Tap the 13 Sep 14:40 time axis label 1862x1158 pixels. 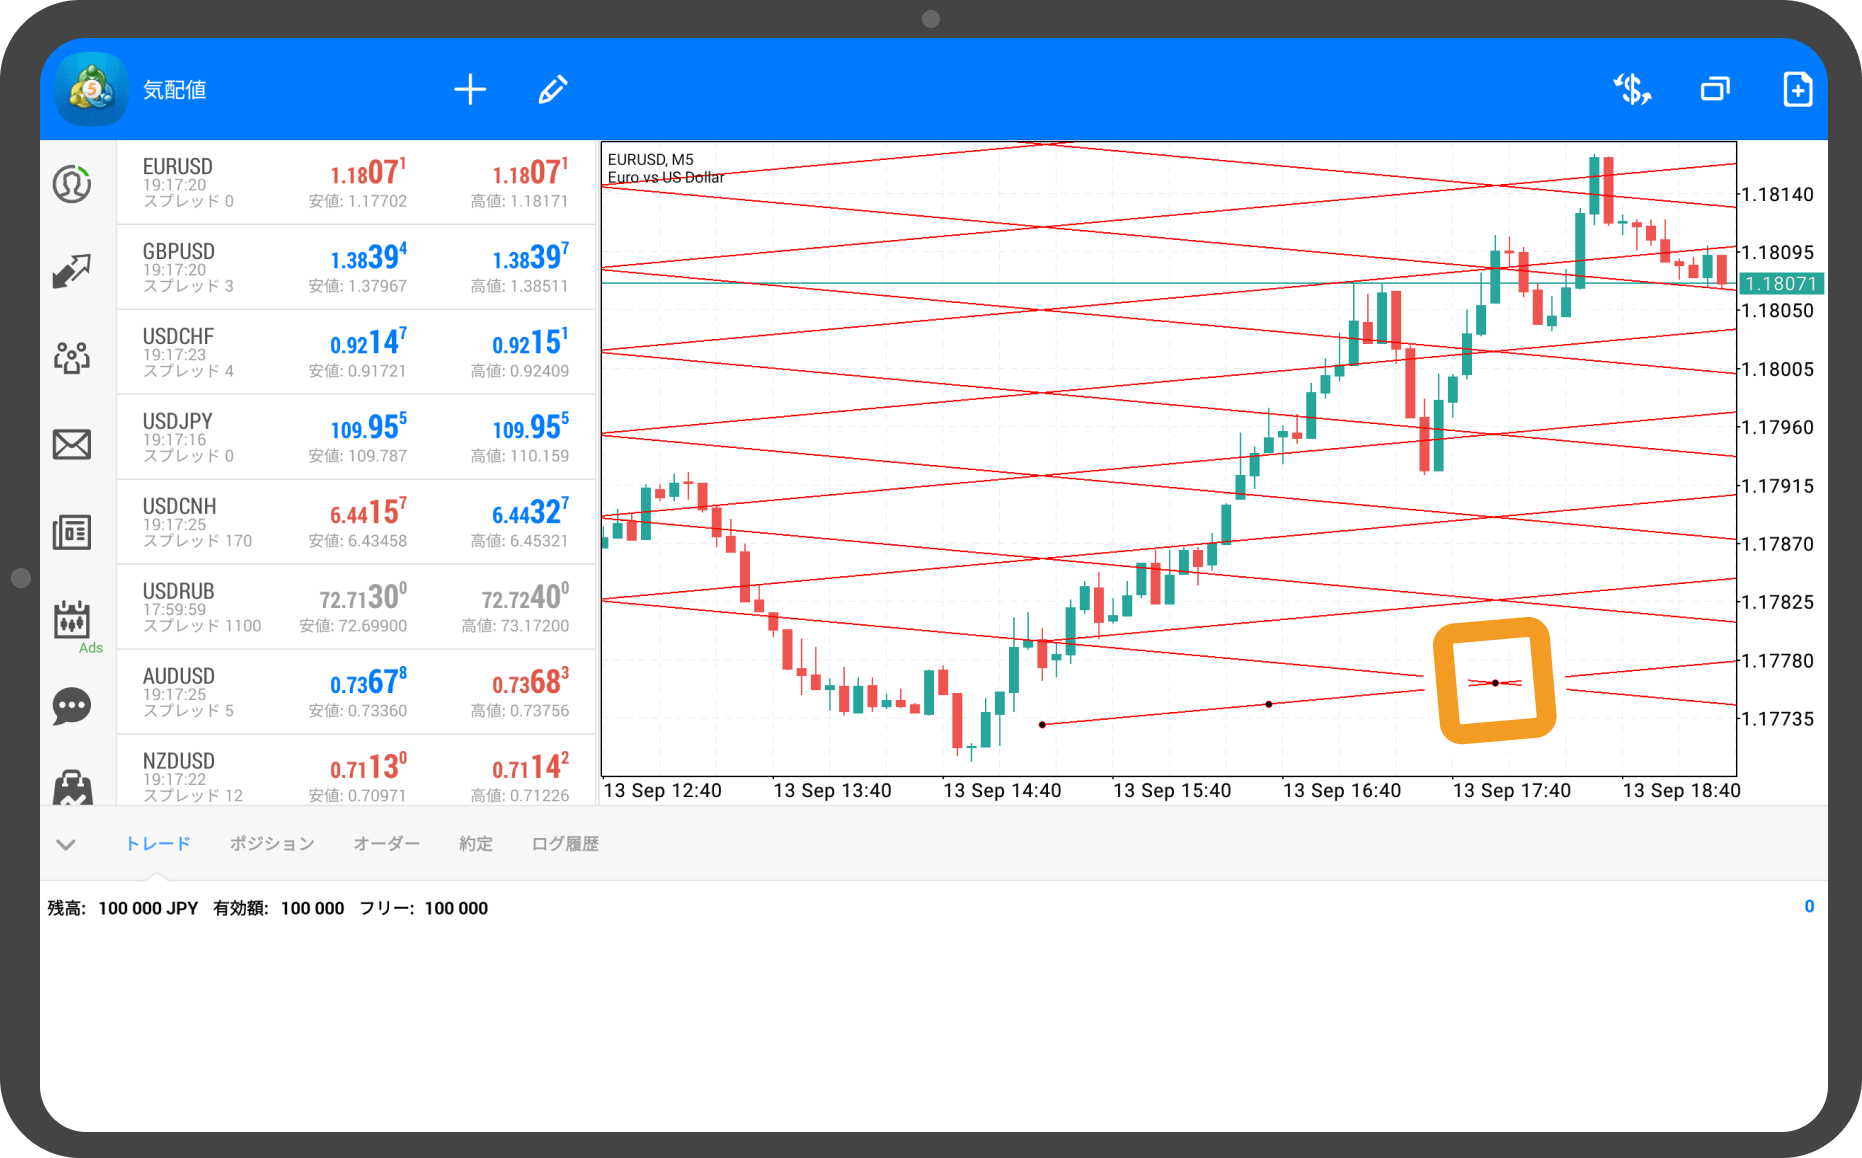click(x=1002, y=790)
